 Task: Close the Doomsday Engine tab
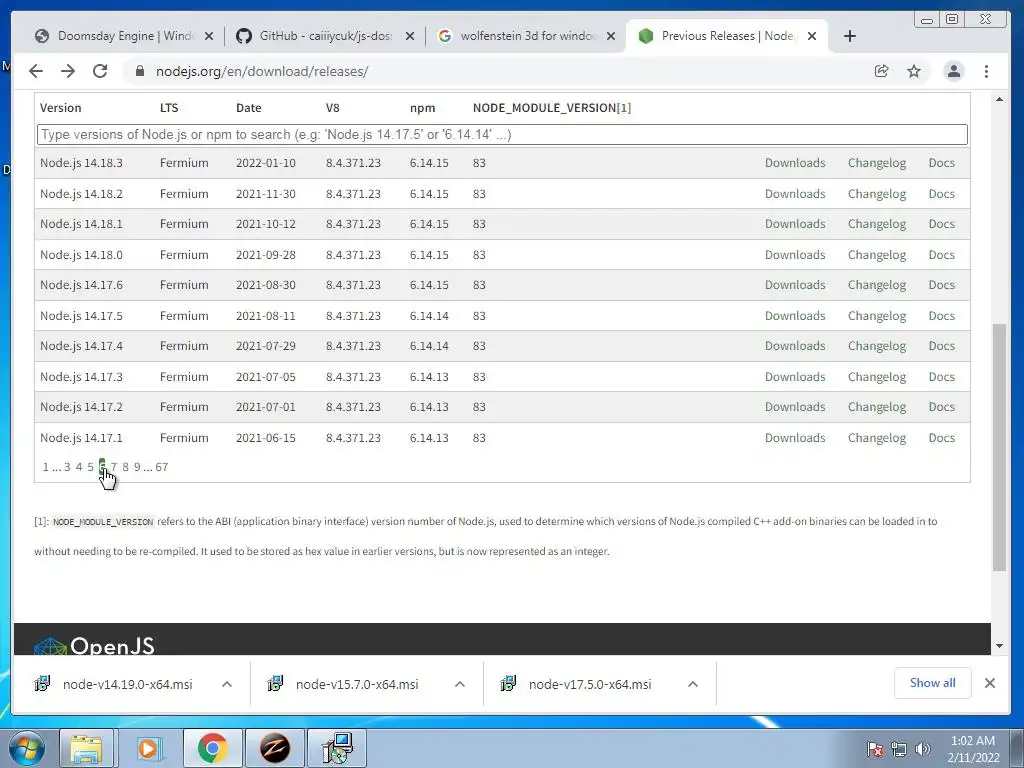pos(209,36)
